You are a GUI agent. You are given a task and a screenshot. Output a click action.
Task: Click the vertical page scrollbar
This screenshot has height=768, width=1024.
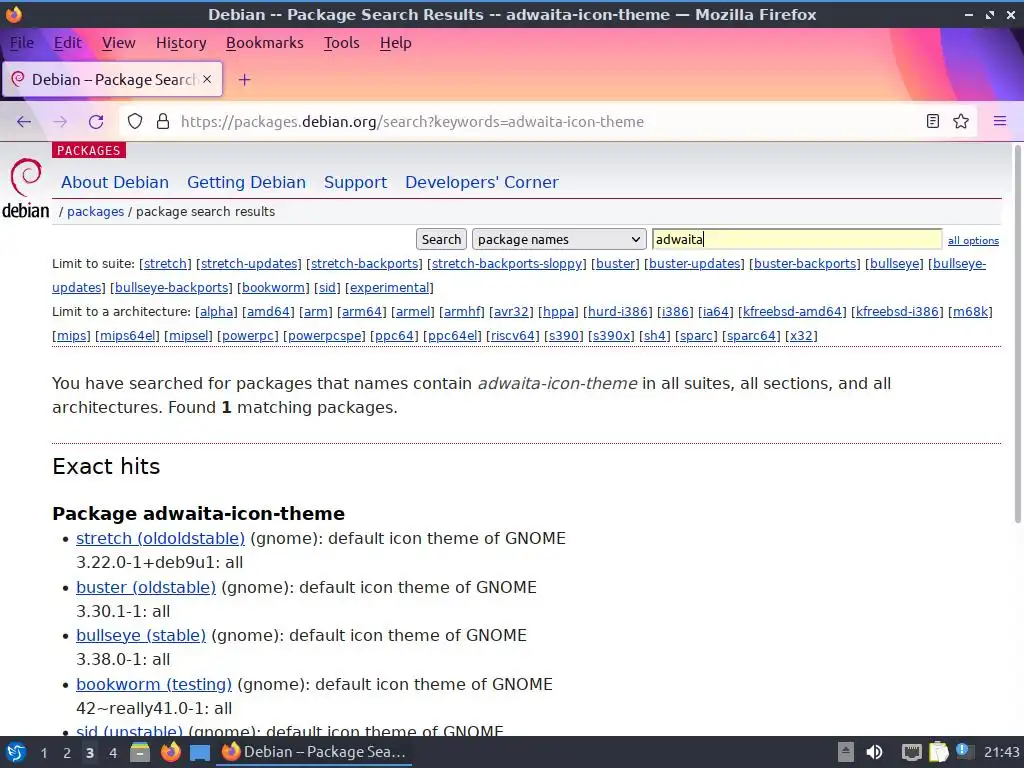[x=1017, y=333]
